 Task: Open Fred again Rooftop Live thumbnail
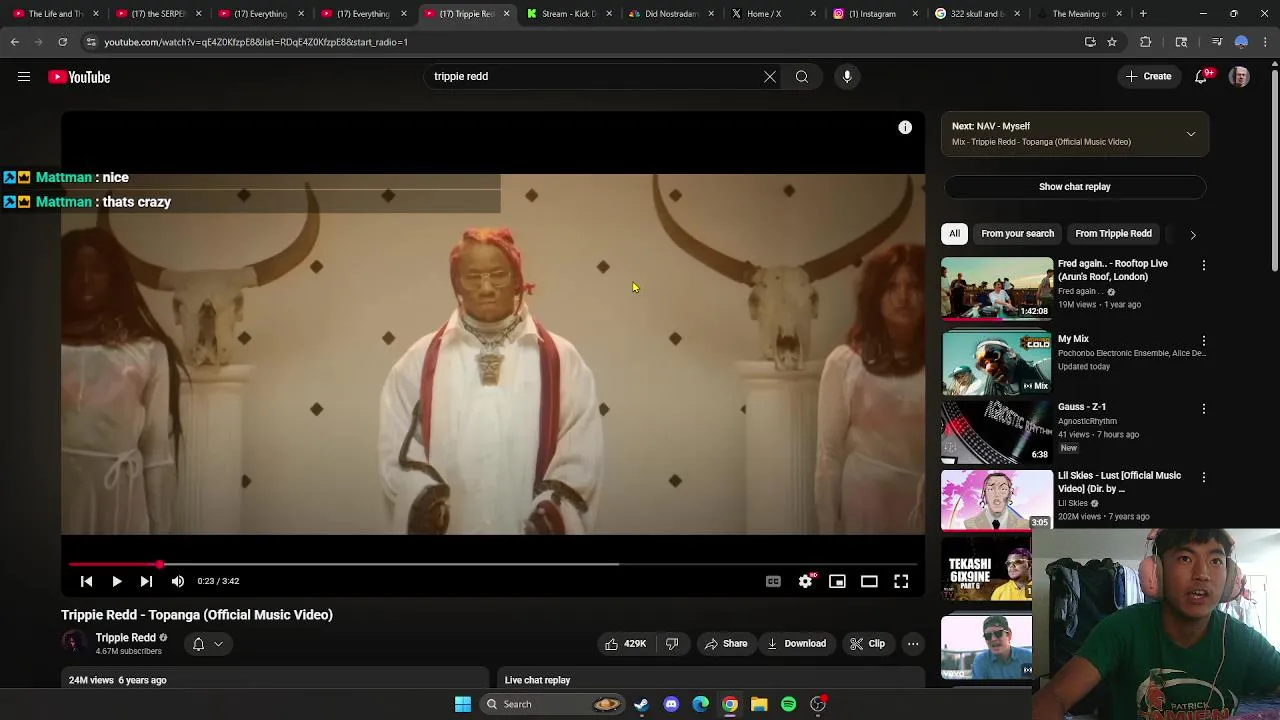coord(997,290)
